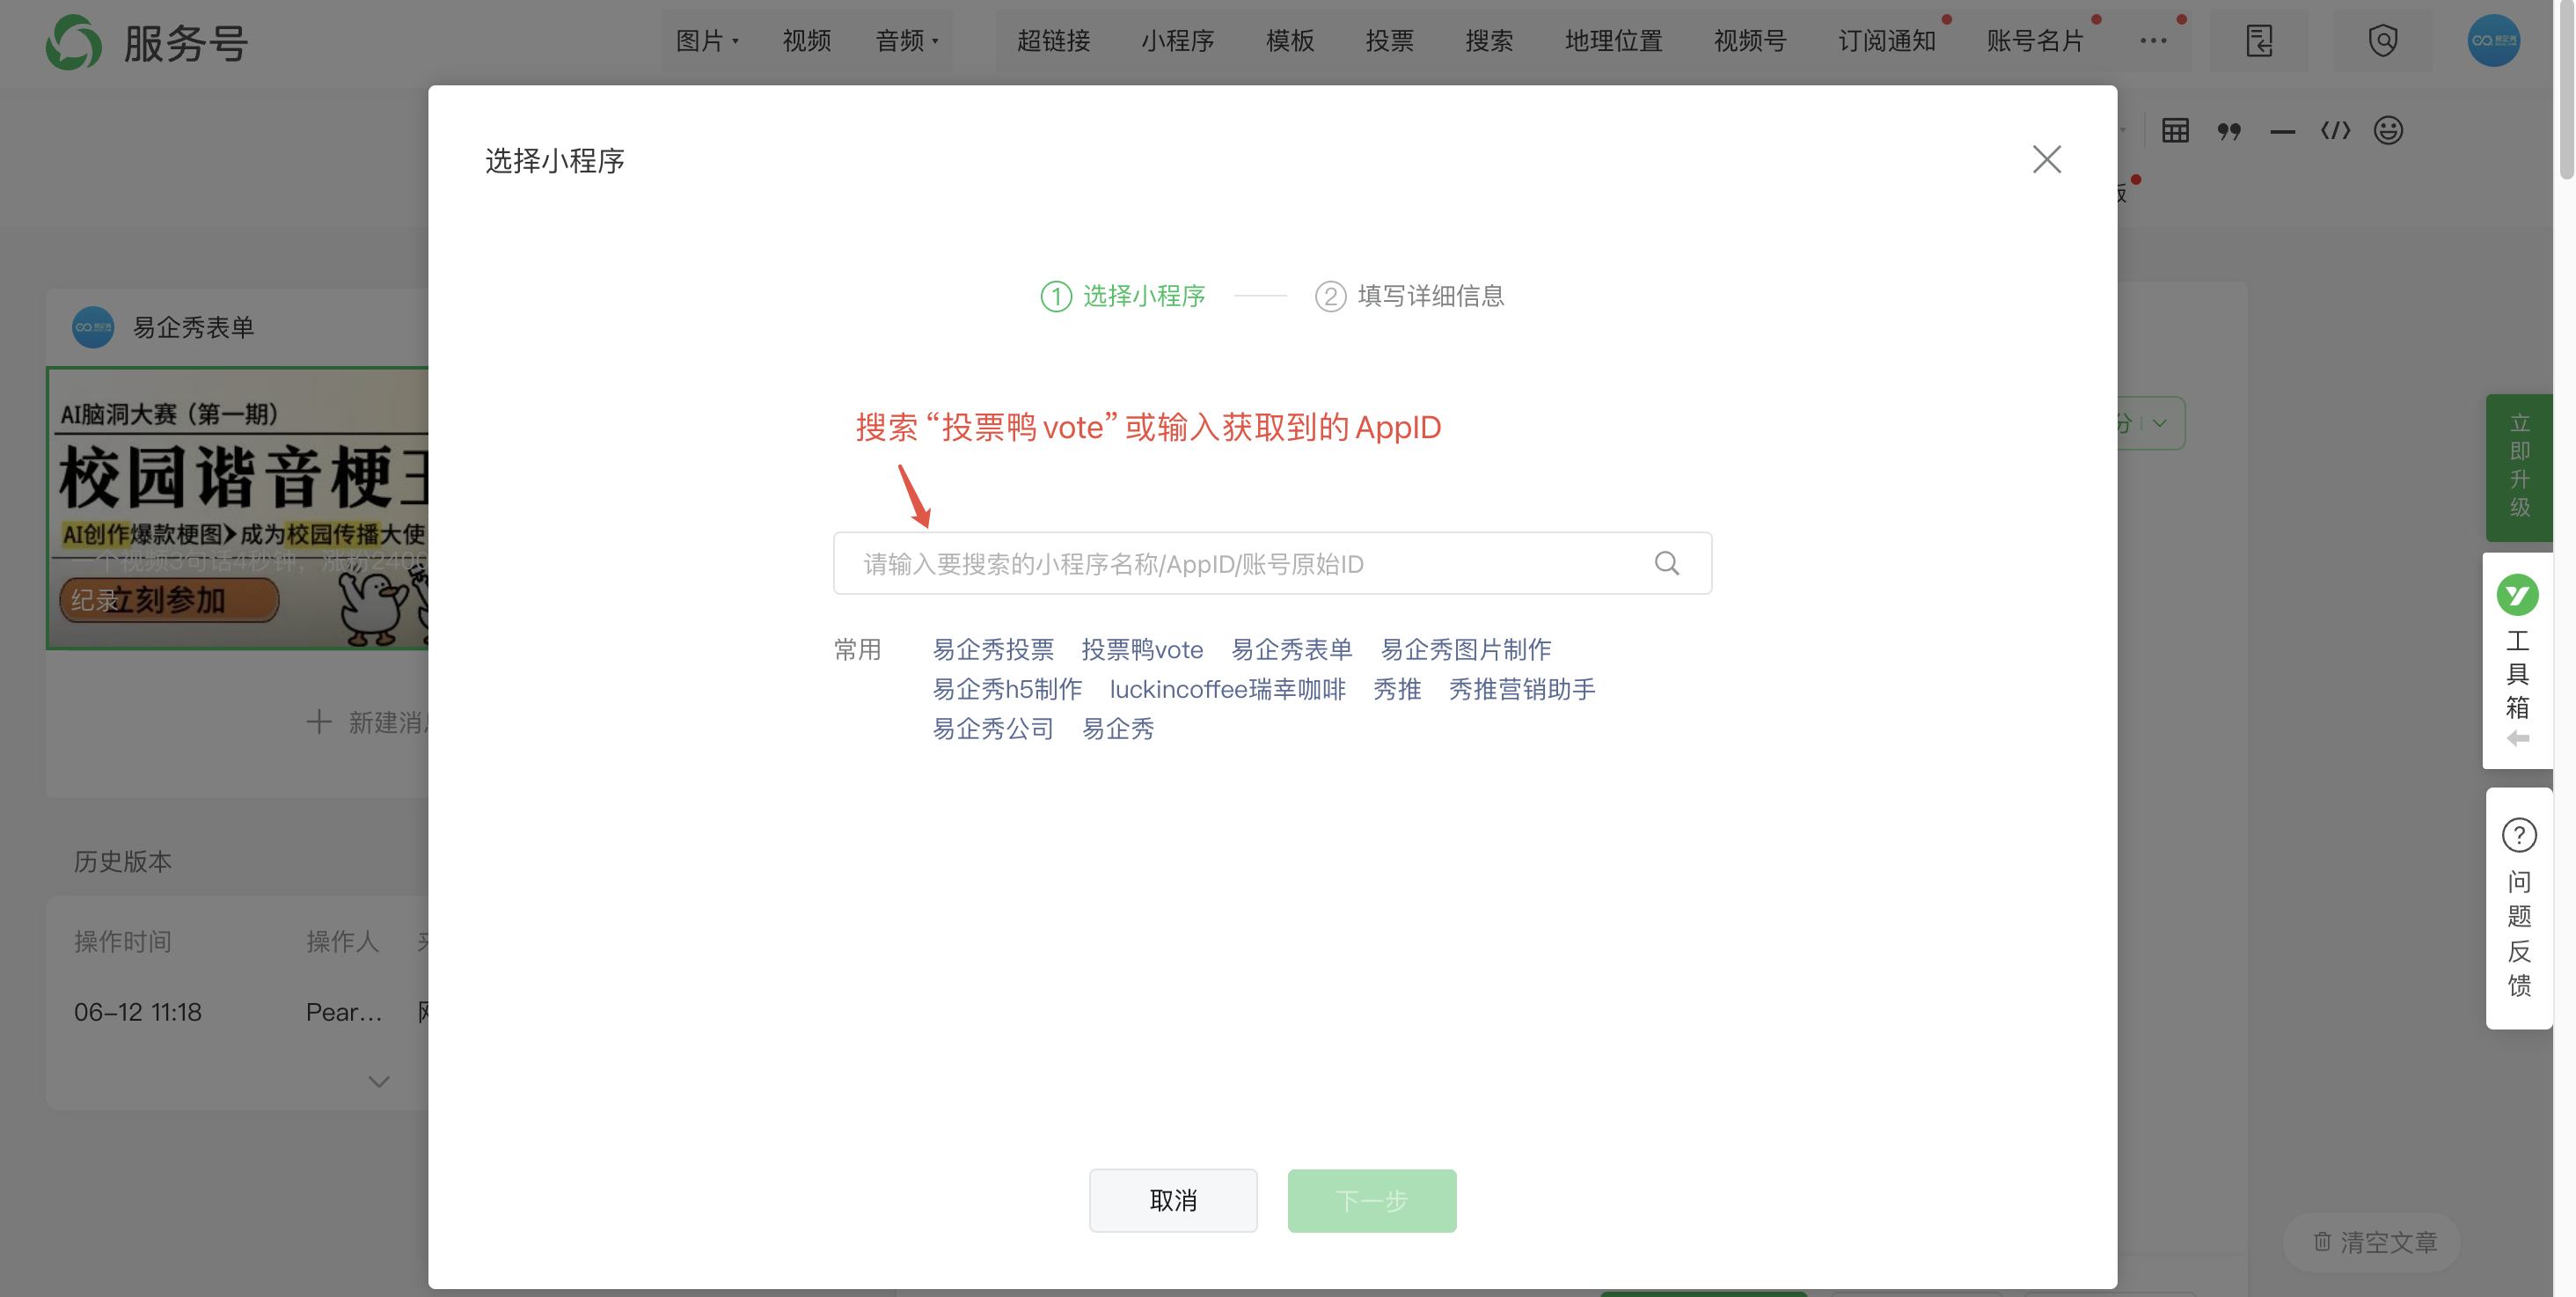Click the 视频号 toolbar item
The height and width of the screenshot is (1297, 2576).
pyautogui.click(x=1750, y=41)
